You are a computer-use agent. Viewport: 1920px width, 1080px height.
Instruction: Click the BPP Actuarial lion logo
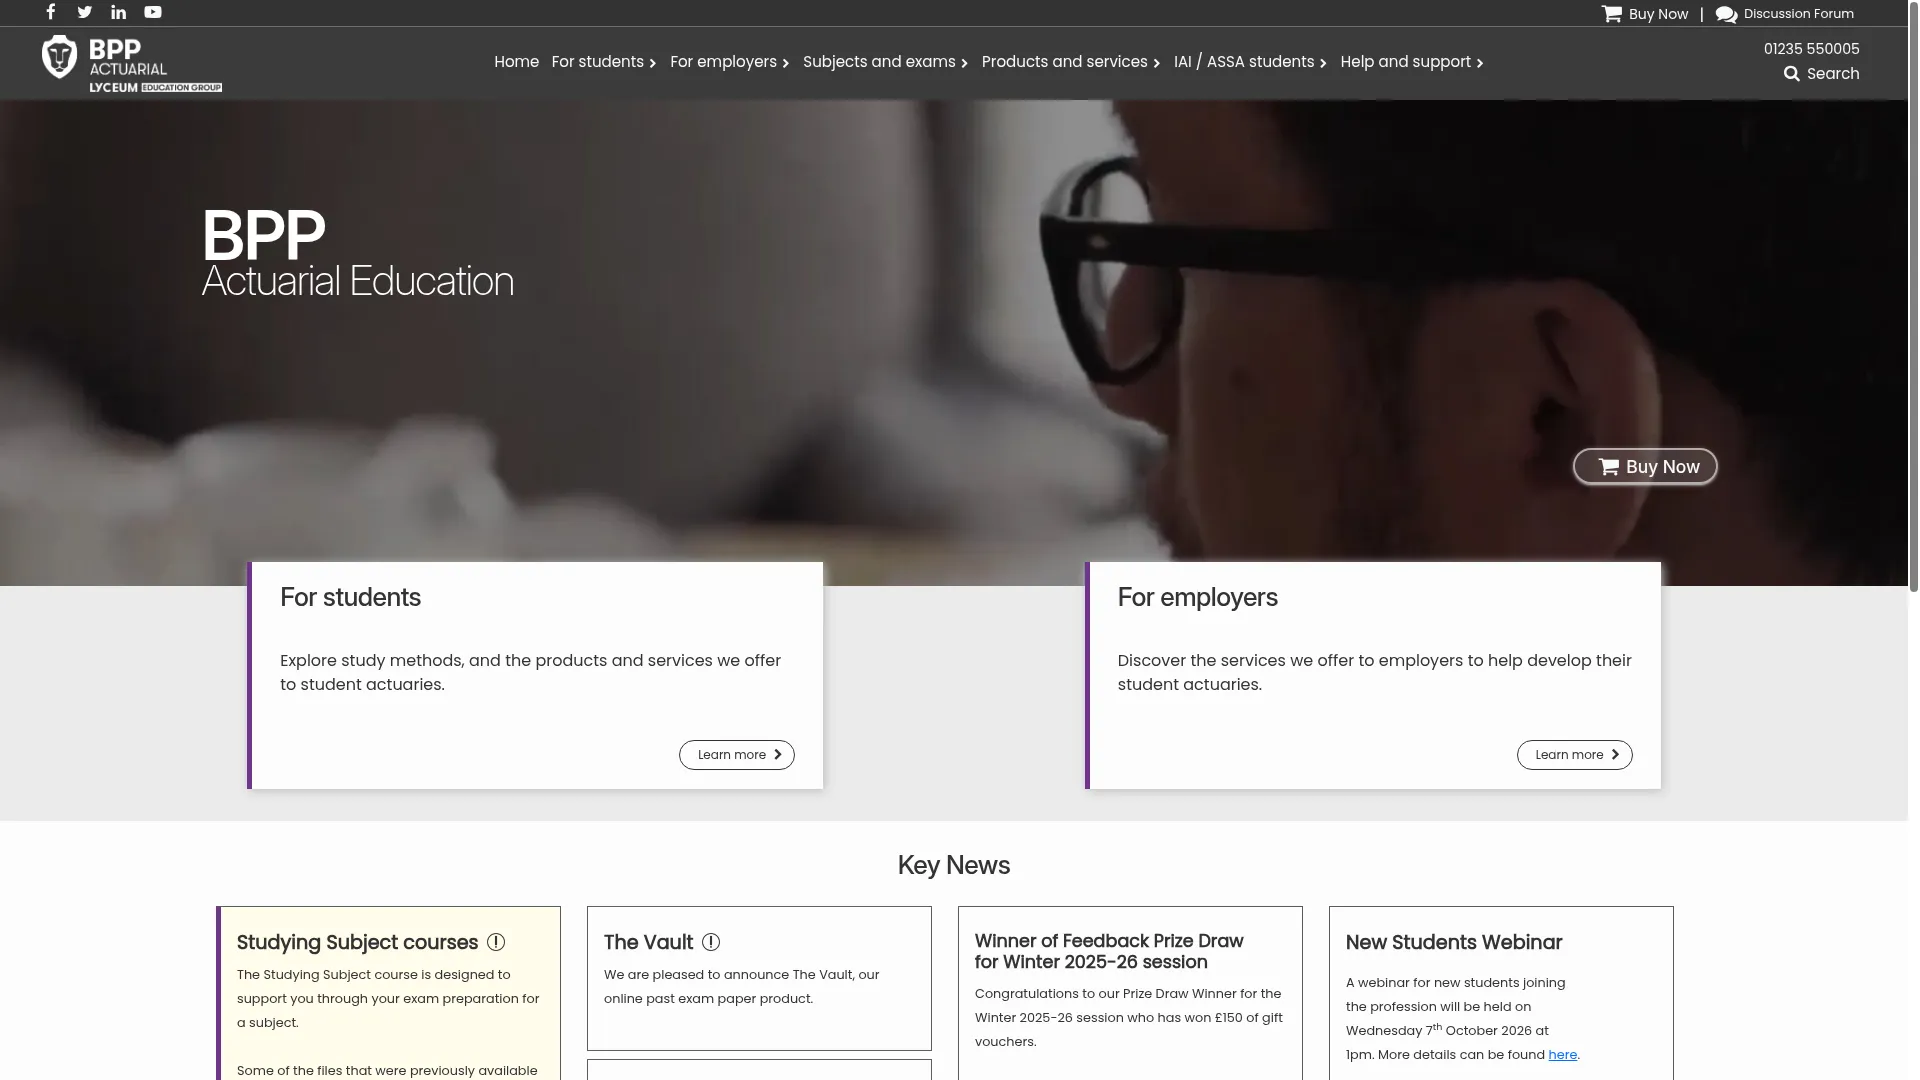coord(60,57)
